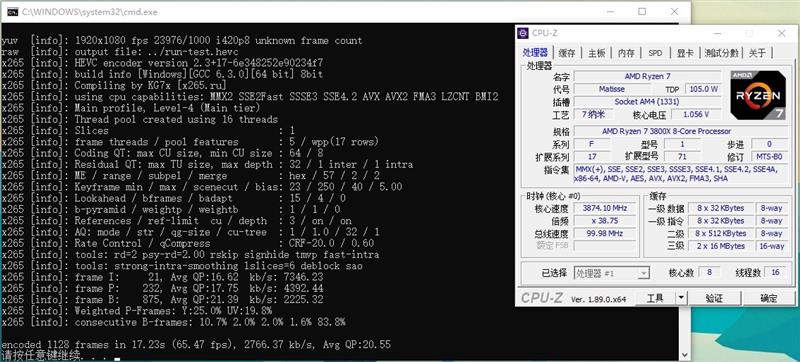Close the CPU-Z window
Image resolution: width=800 pixels, height=362 pixels.
coord(781,34)
